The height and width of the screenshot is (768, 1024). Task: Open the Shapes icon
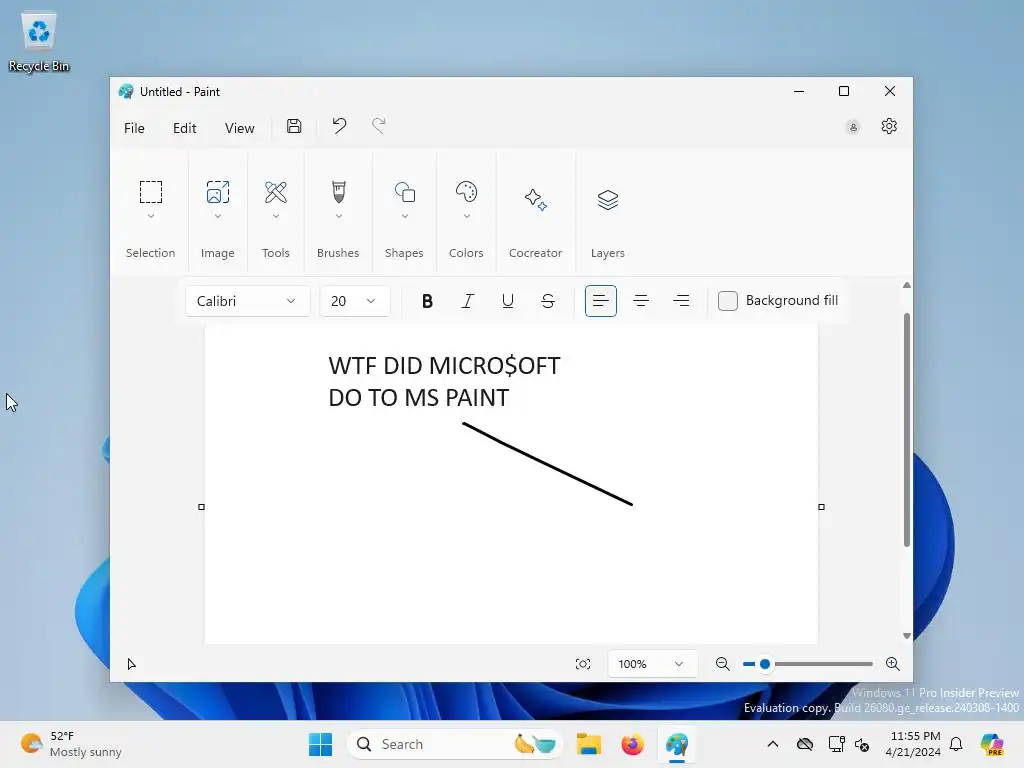coord(404,192)
